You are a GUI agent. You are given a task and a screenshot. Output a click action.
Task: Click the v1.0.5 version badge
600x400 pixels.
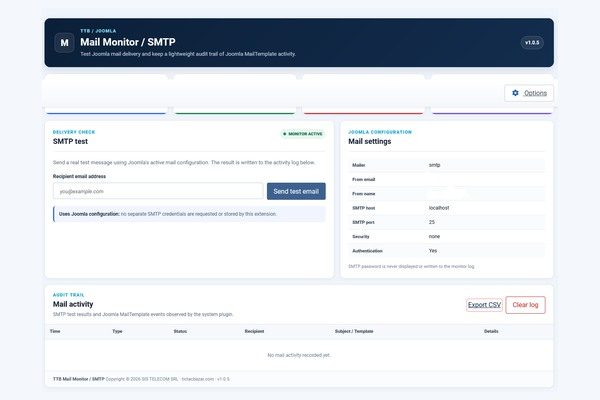point(532,42)
